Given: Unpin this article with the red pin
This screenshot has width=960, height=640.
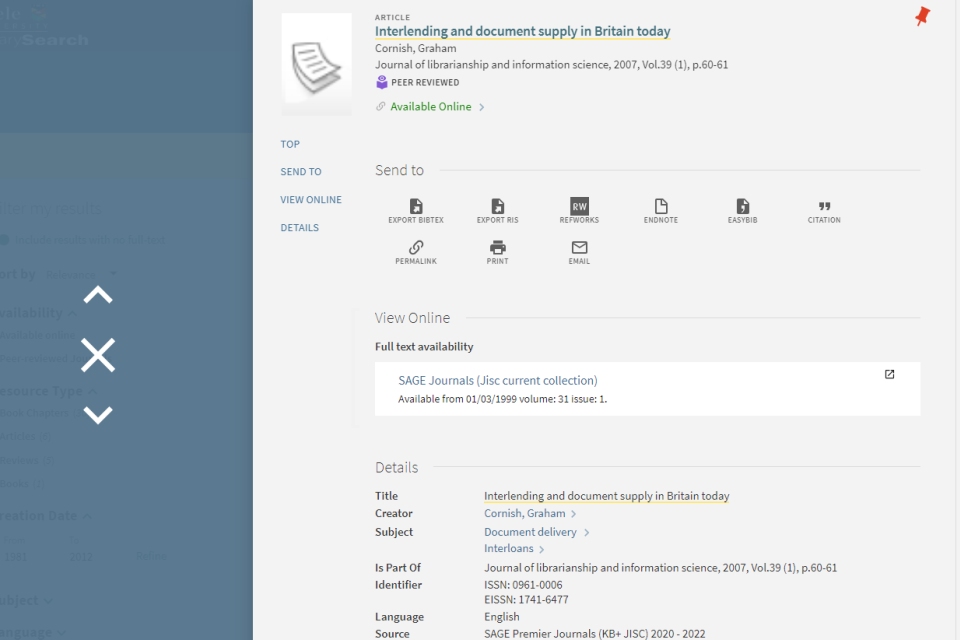Looking at the screenshot, I should point(922,16).
